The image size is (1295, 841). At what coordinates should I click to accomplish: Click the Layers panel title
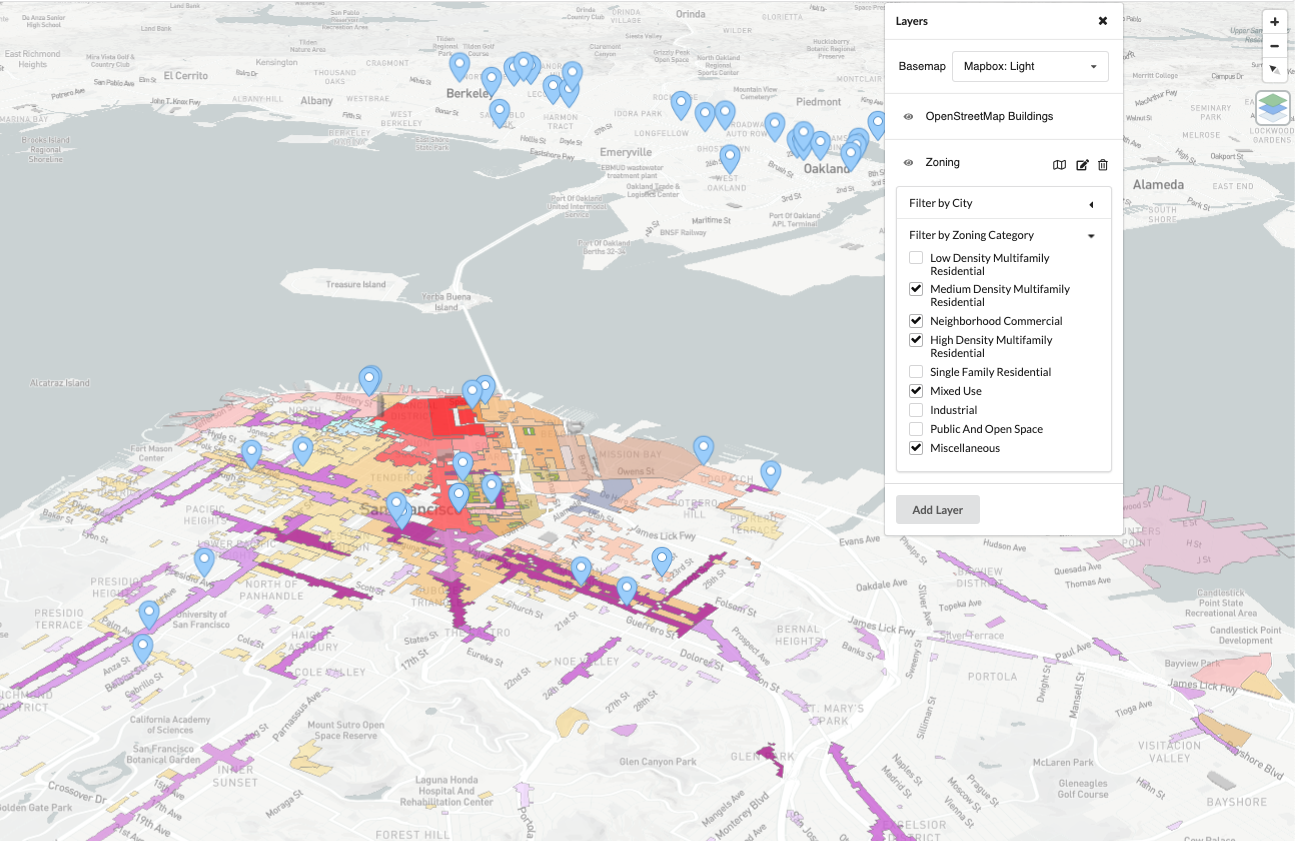[912, 21]
